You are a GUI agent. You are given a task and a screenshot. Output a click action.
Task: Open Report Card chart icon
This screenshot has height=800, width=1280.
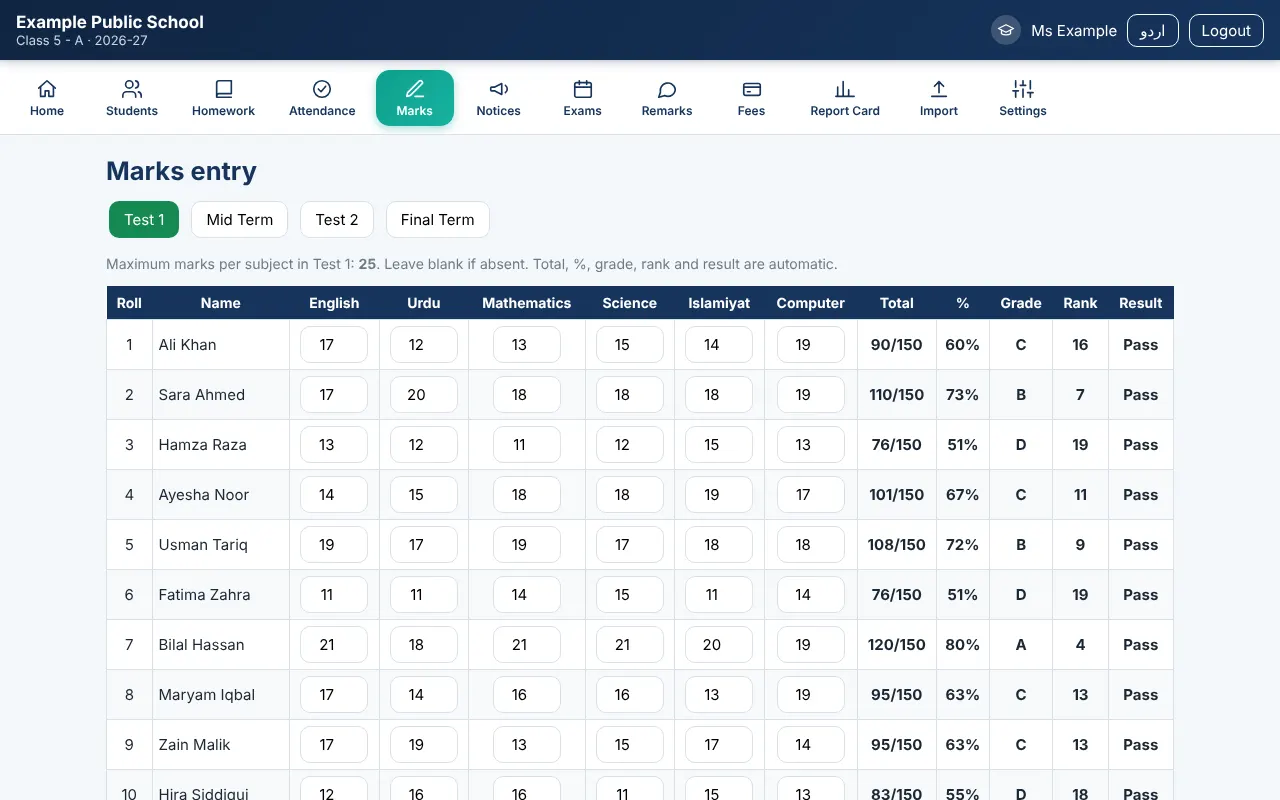click(845, 89)
